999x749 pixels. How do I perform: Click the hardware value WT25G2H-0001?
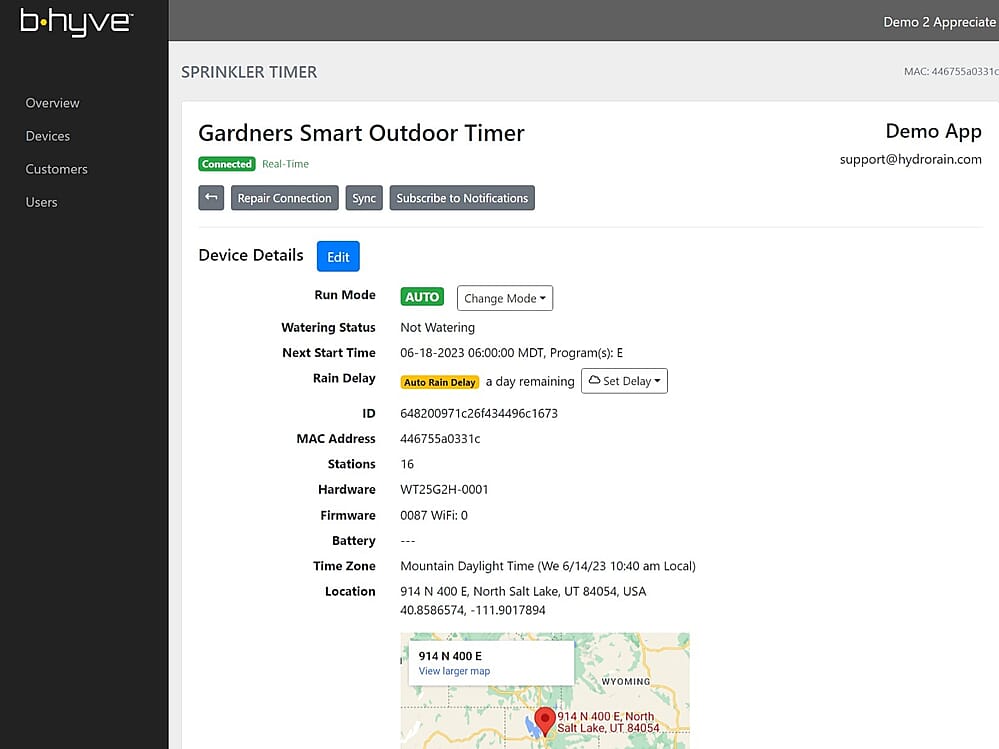pos(444,490)
